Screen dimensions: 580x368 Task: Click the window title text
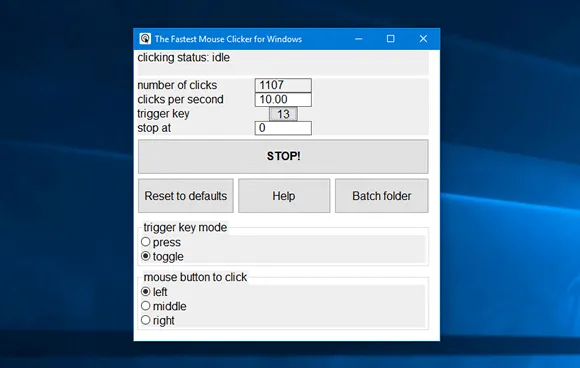point(228,39)
